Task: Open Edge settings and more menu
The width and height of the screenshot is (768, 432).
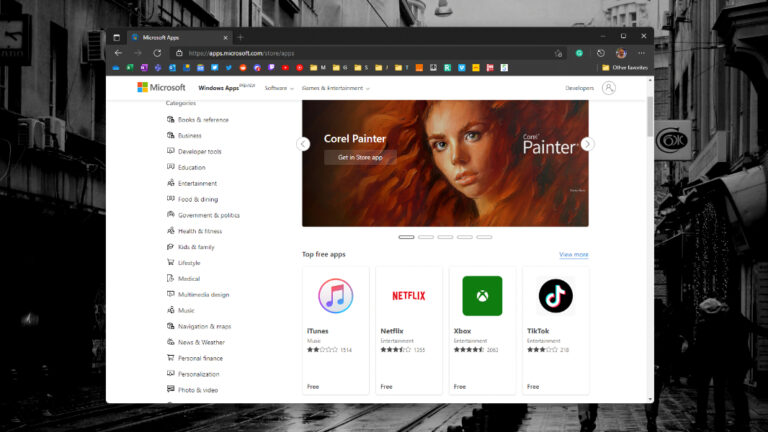Action: [x=642, y=53]
